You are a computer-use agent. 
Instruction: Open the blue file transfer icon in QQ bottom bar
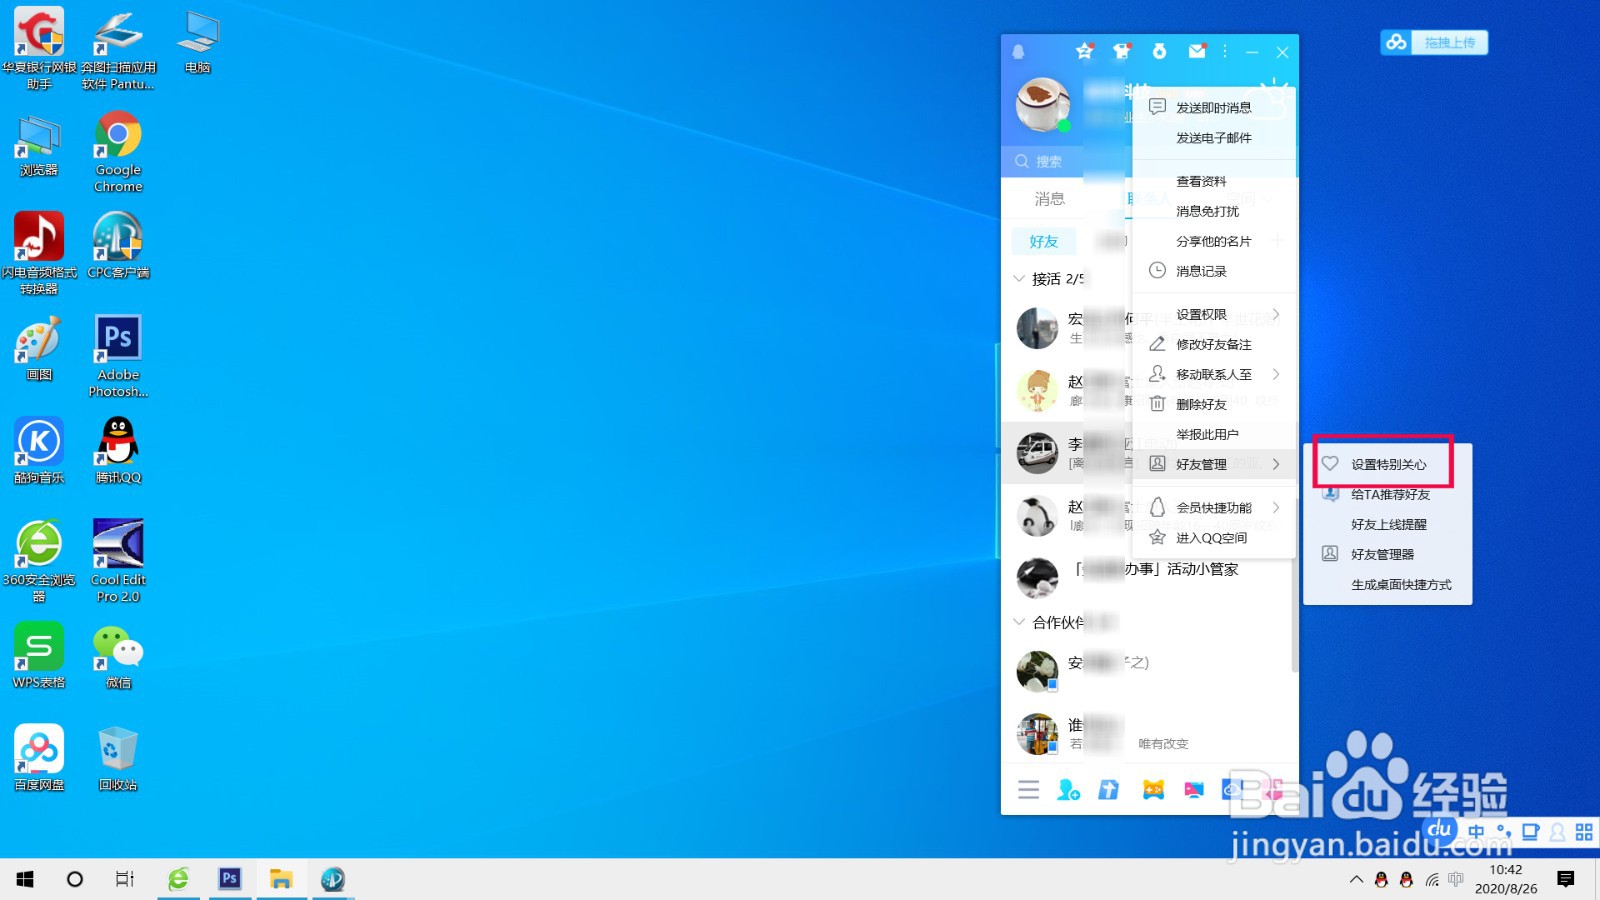(1108, 790)
